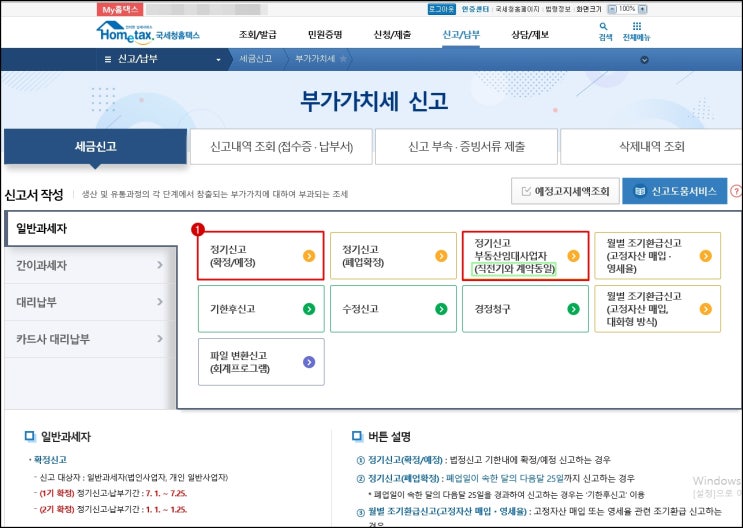Open the 신고/납부 top menu
Screen dimensions: 743x528
[x=461, y=35]
